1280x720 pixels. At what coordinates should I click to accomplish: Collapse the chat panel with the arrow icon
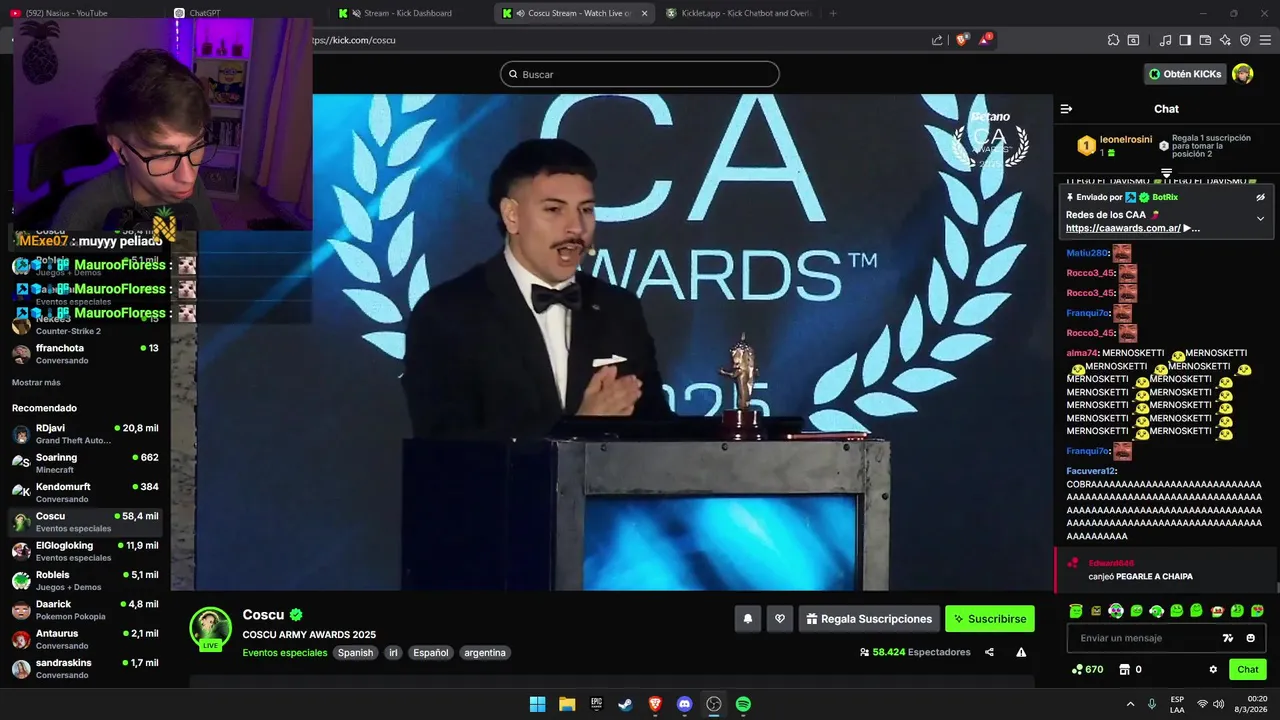(1066, 109)
